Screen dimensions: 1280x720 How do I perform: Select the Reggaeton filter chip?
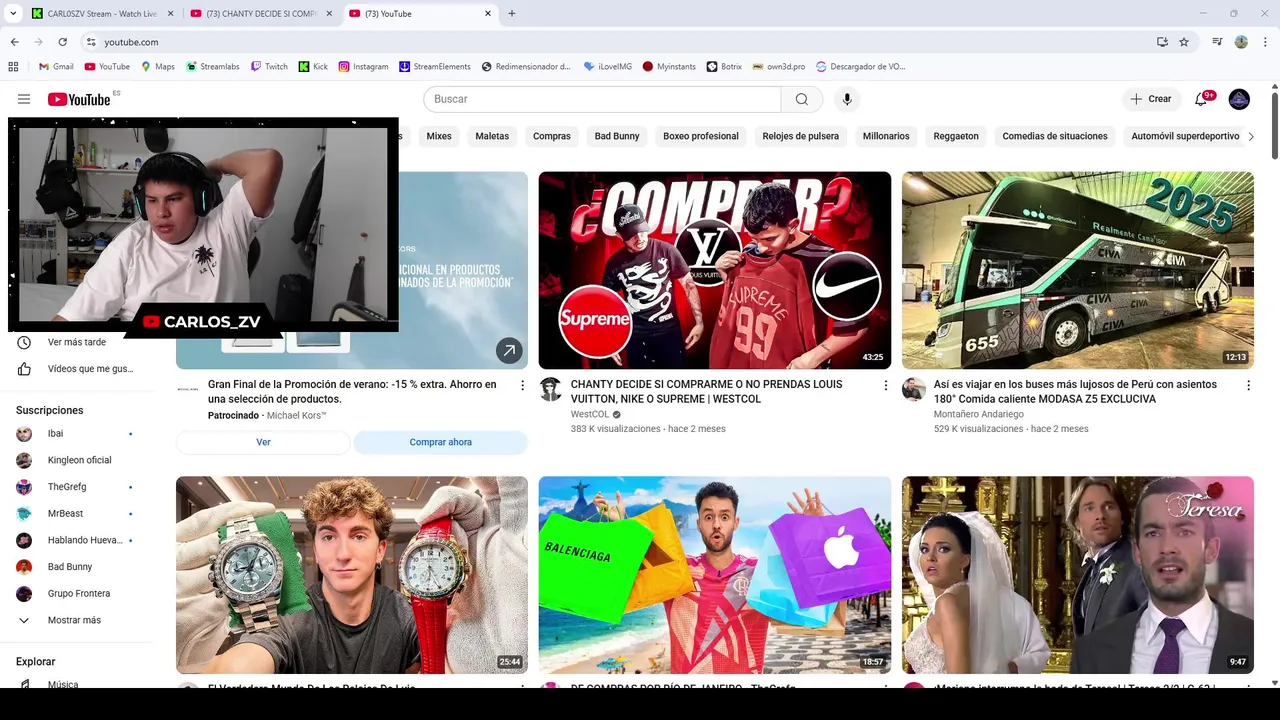[956, 136]
